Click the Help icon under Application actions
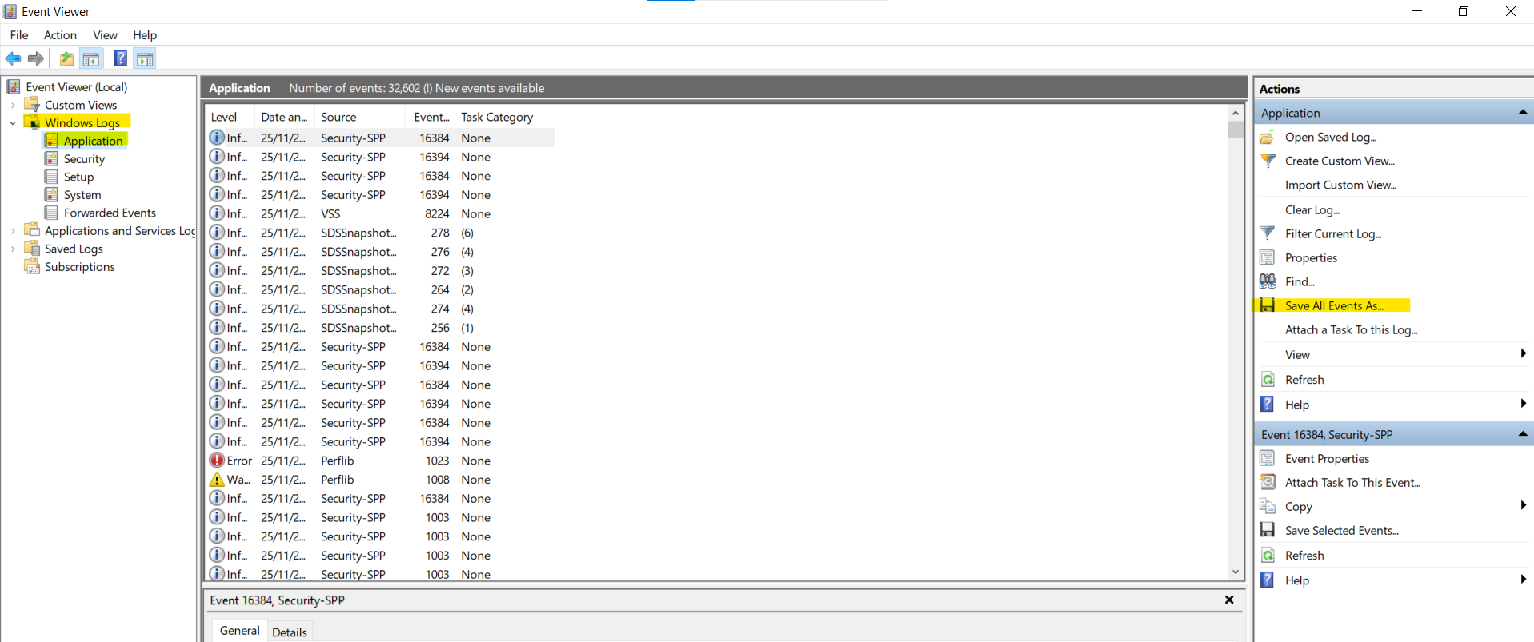 [x=1267, y=404]
